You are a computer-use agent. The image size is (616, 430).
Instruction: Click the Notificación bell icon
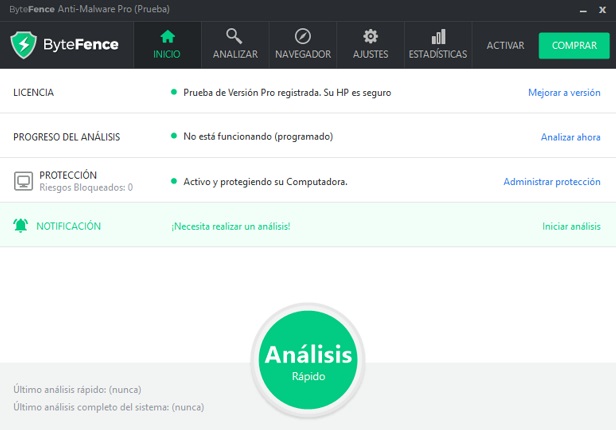point(20,226)
